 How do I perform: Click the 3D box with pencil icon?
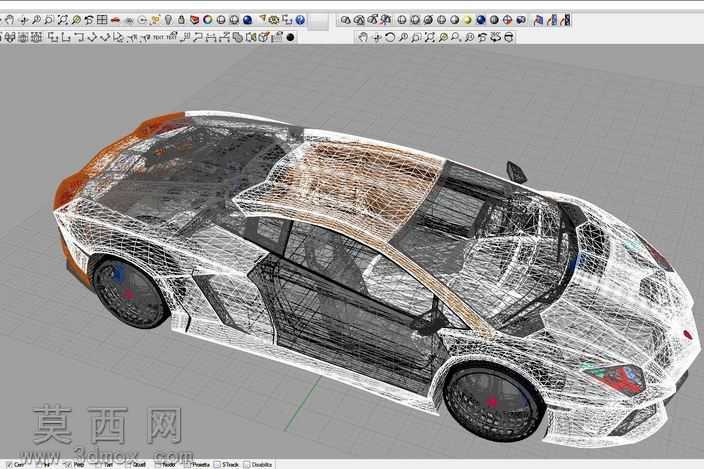point(264,37)
